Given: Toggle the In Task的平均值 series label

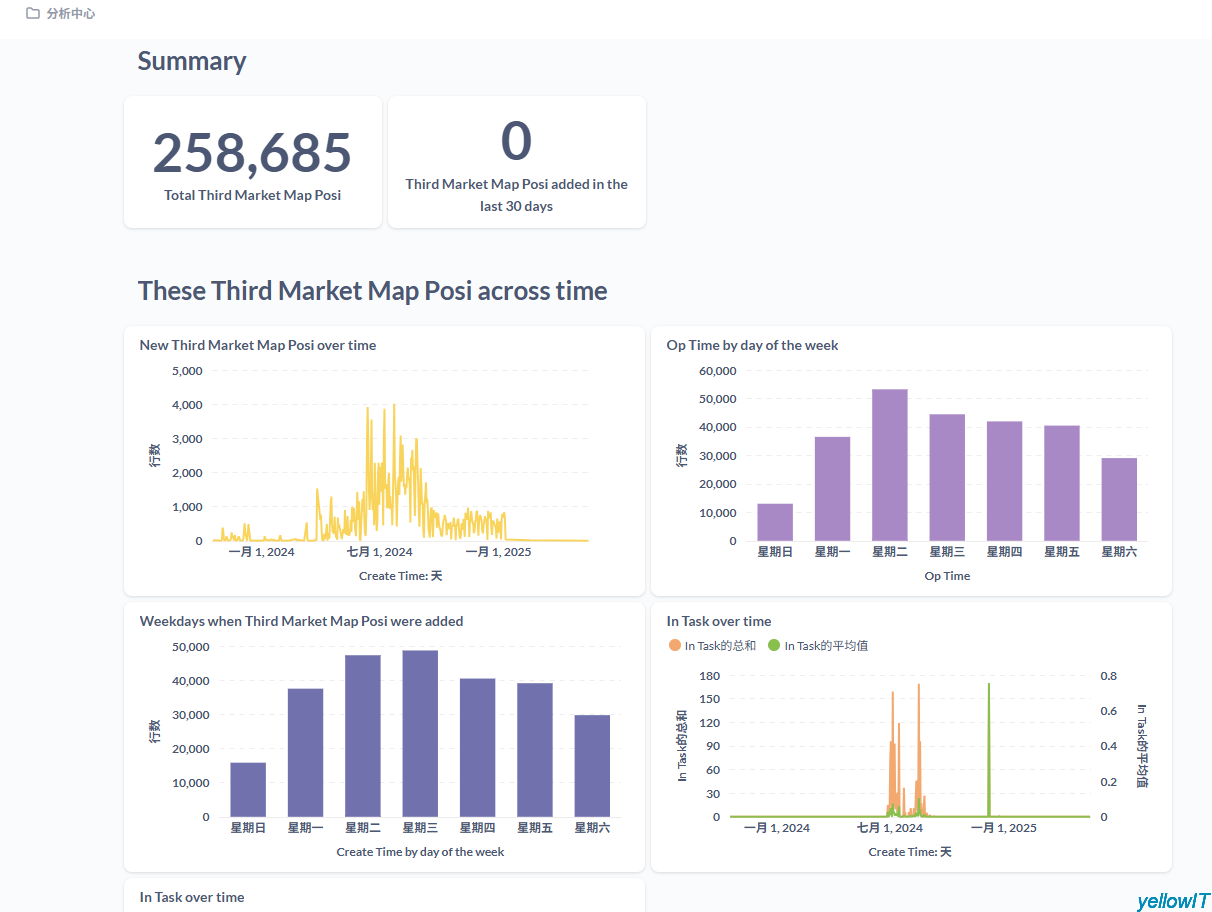Looking at the screenshot, I should coord(826,646).
